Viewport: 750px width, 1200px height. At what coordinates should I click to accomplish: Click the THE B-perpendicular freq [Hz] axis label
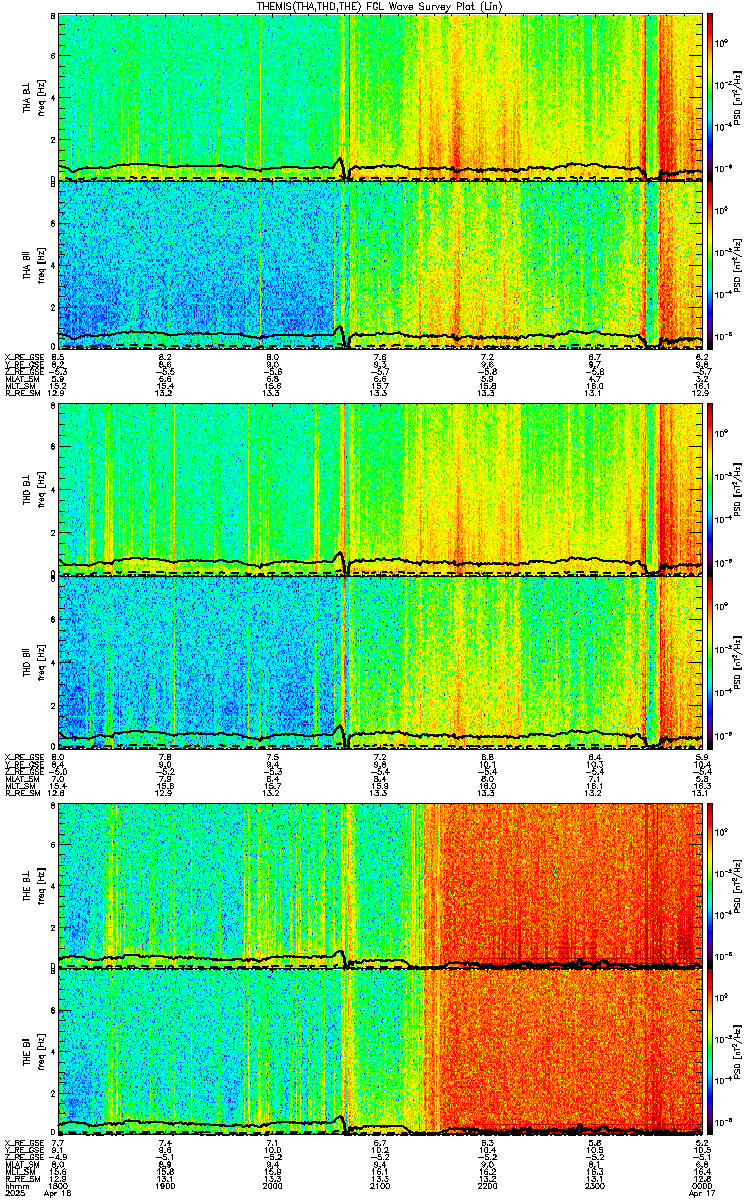tap(40, 886)
